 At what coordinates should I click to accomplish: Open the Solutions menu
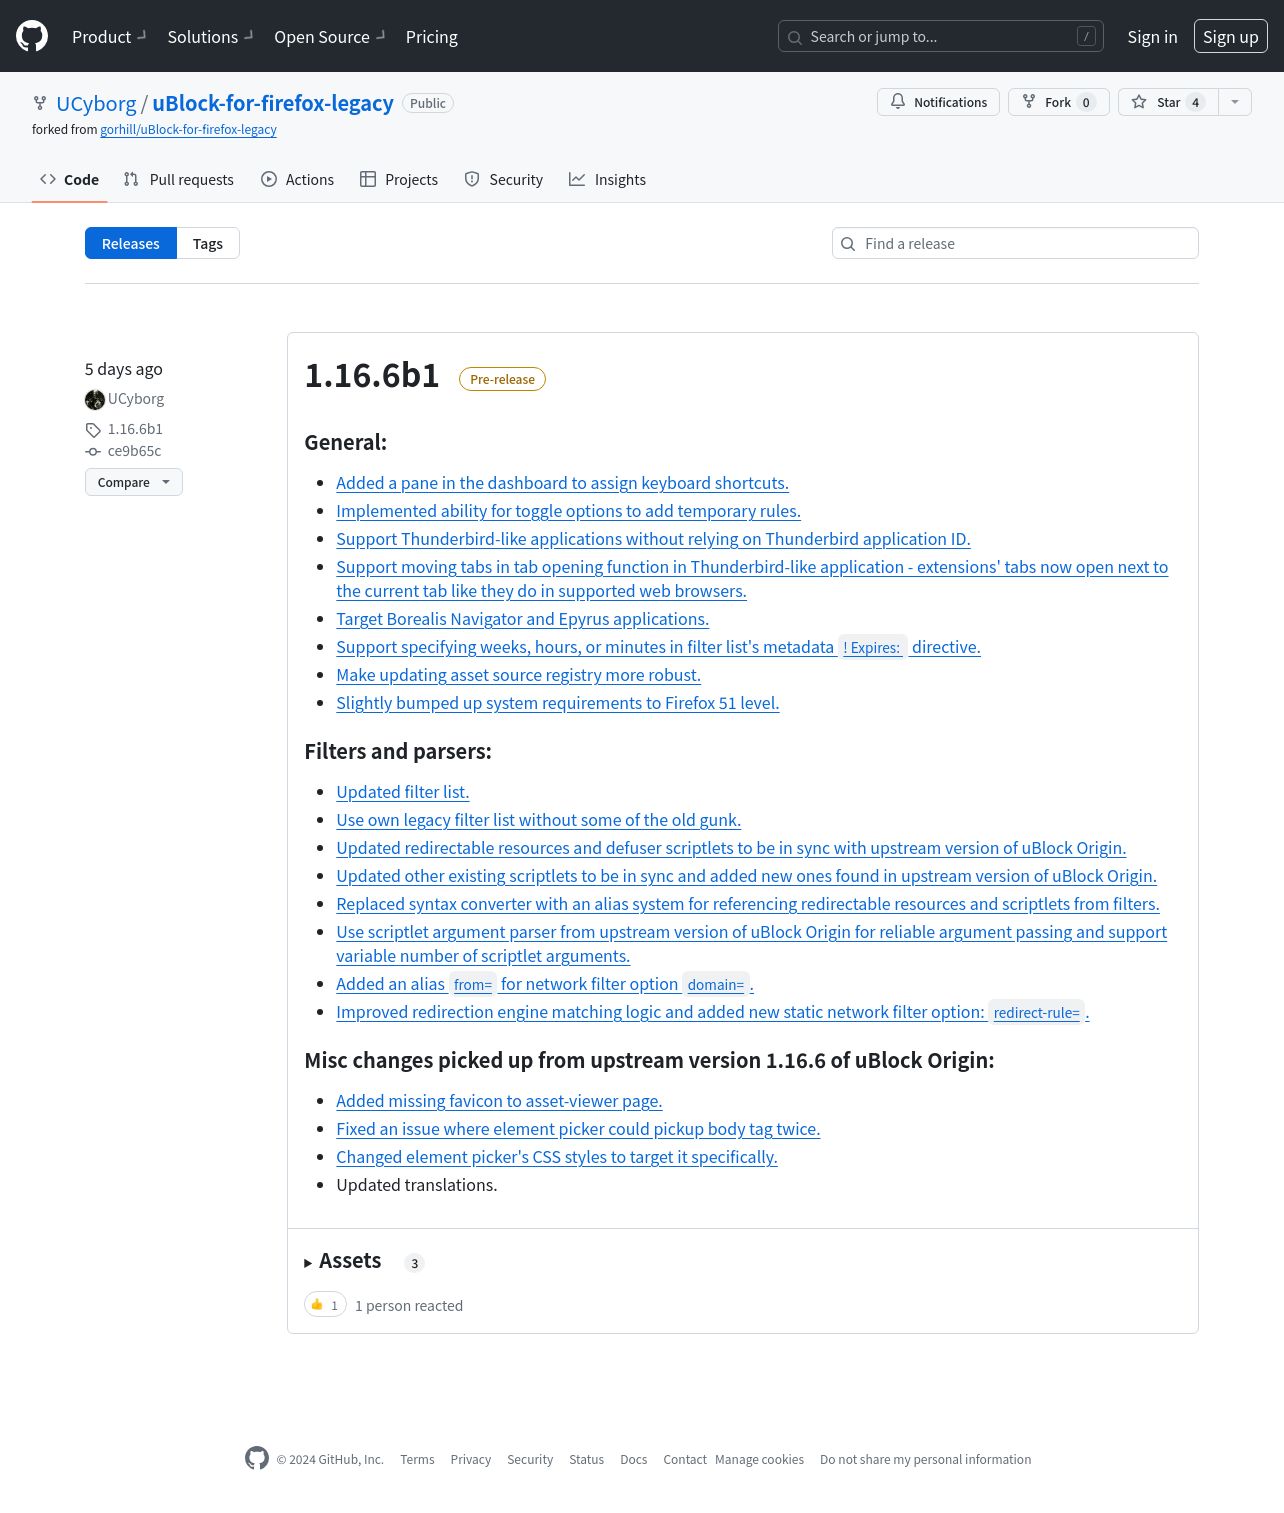tap(210, 36)
